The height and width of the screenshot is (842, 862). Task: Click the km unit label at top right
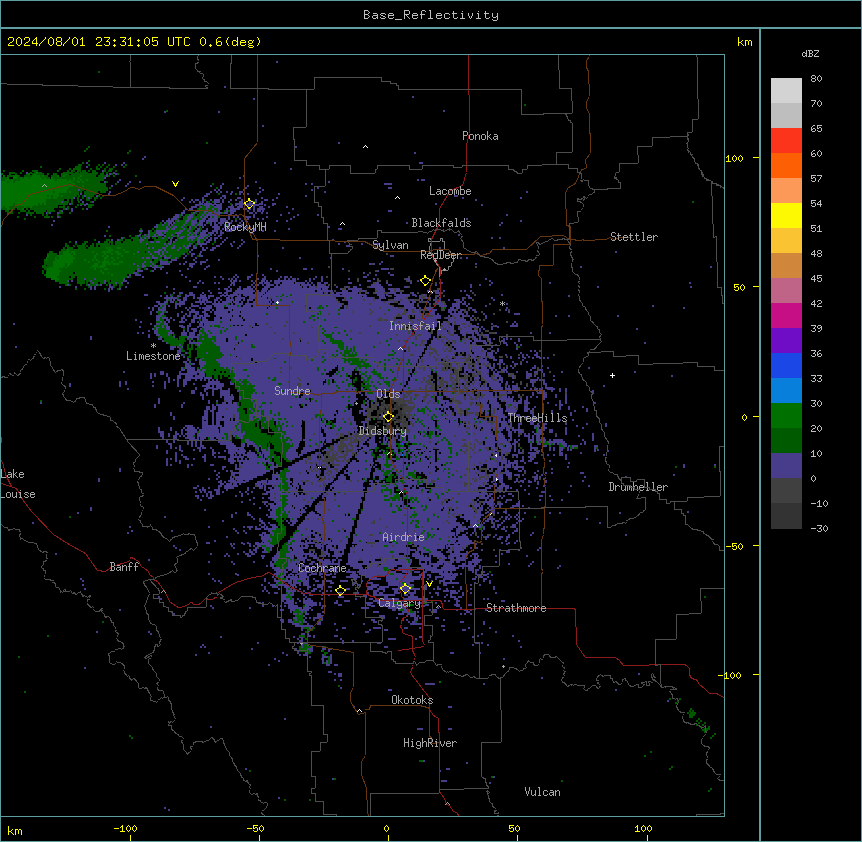pyautogui.click(x=744, y=42)
